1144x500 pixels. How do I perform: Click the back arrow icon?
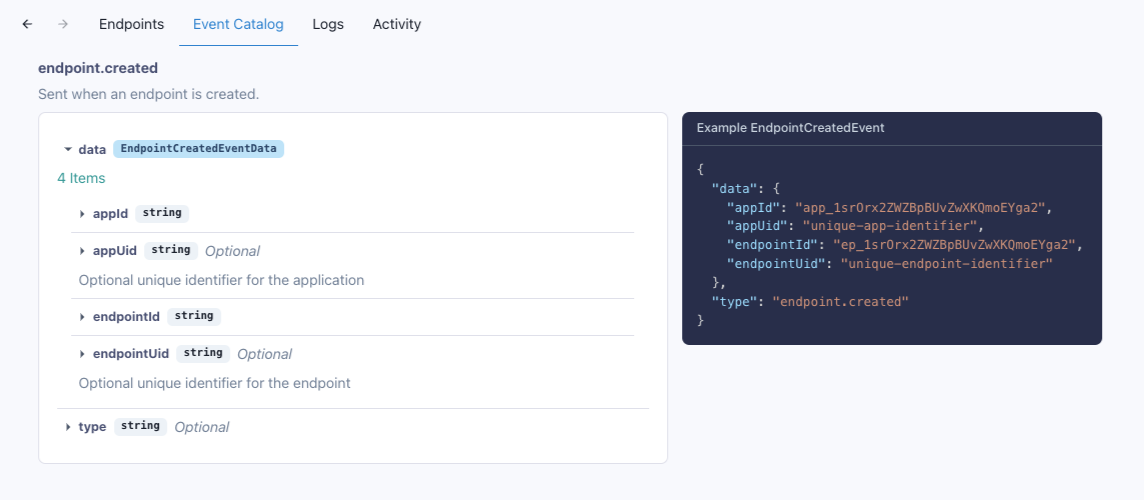pos(27,24)
